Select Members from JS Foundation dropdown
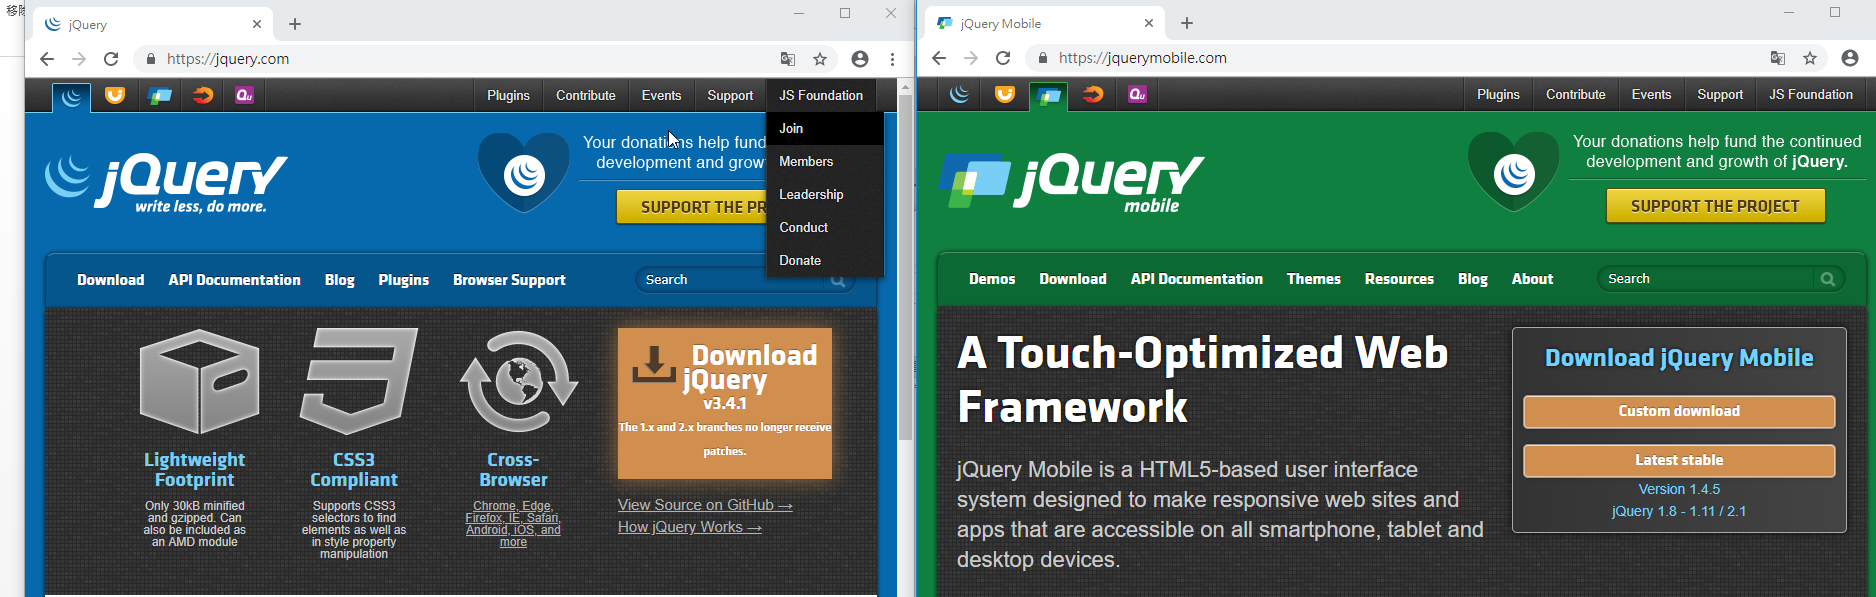Screen dimensions: 1876x597 click(806, 161)
